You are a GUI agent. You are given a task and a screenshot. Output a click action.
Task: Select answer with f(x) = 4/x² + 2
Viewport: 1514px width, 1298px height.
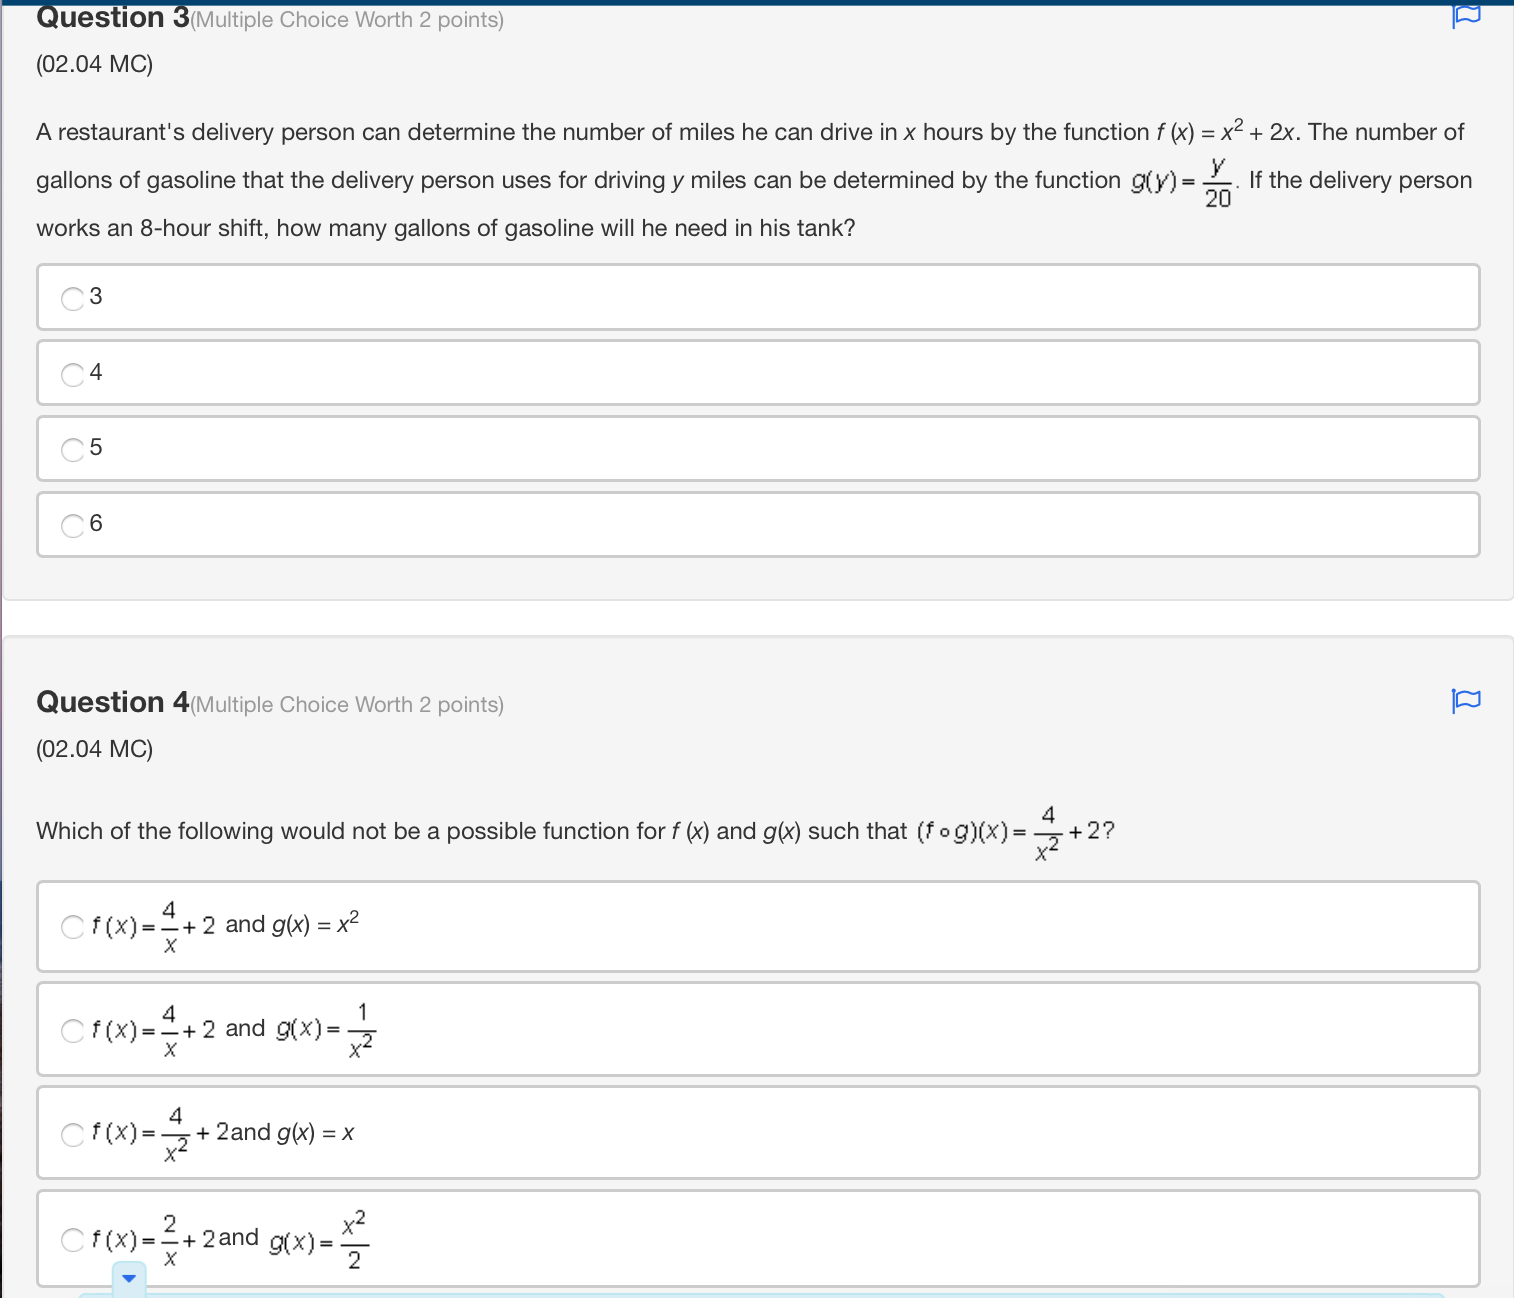coord(71,1135)
